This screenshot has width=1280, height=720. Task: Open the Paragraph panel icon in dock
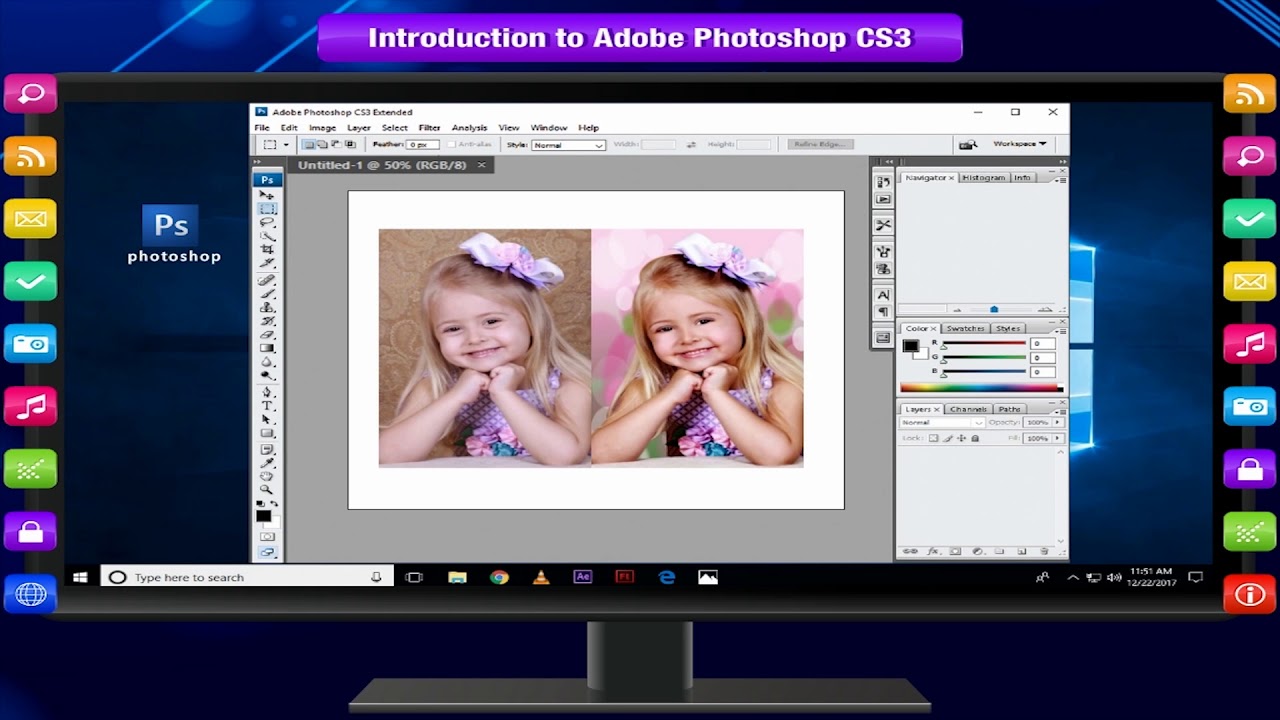click(x=883, y=312)
